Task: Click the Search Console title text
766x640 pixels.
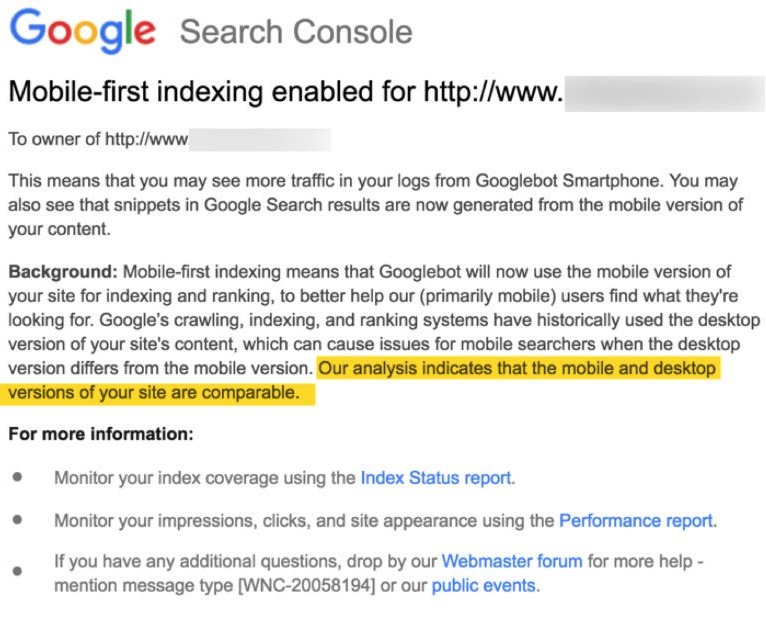Action: [x=296, y=31]
